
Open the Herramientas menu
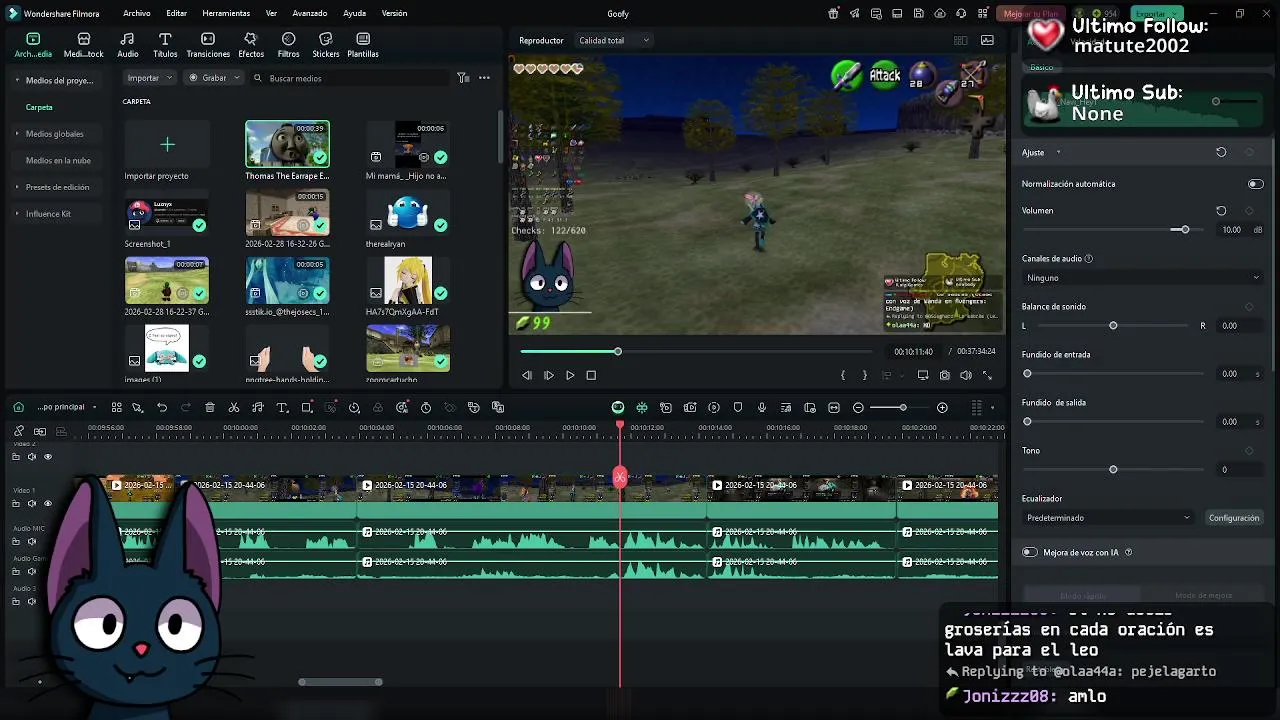(226, 14)
